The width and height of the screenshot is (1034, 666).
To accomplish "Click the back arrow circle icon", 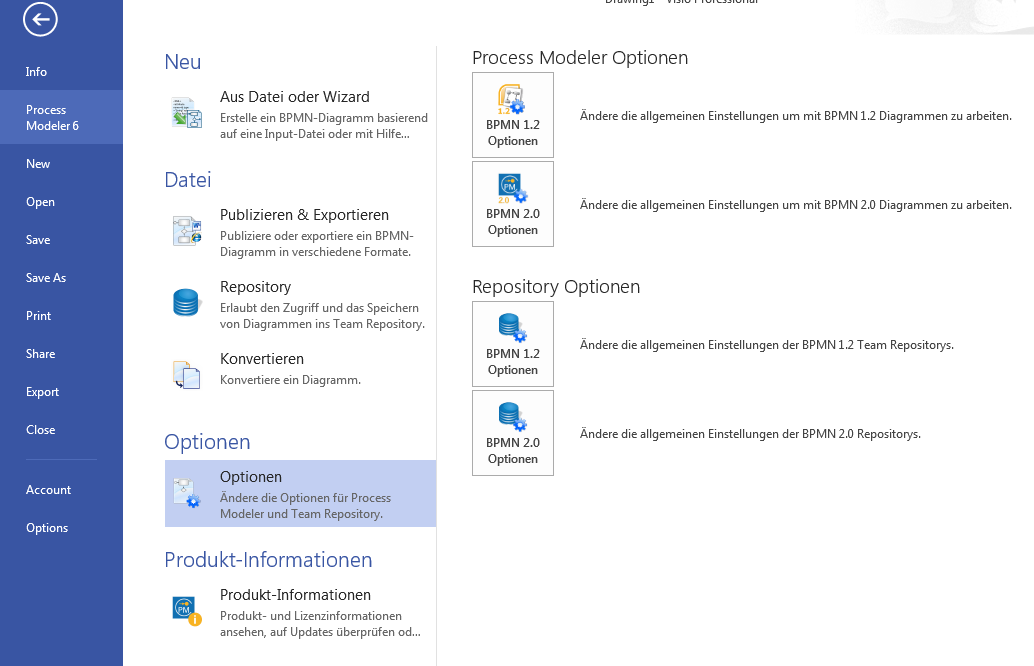I will pyautogui.click(x=40, y=19).
